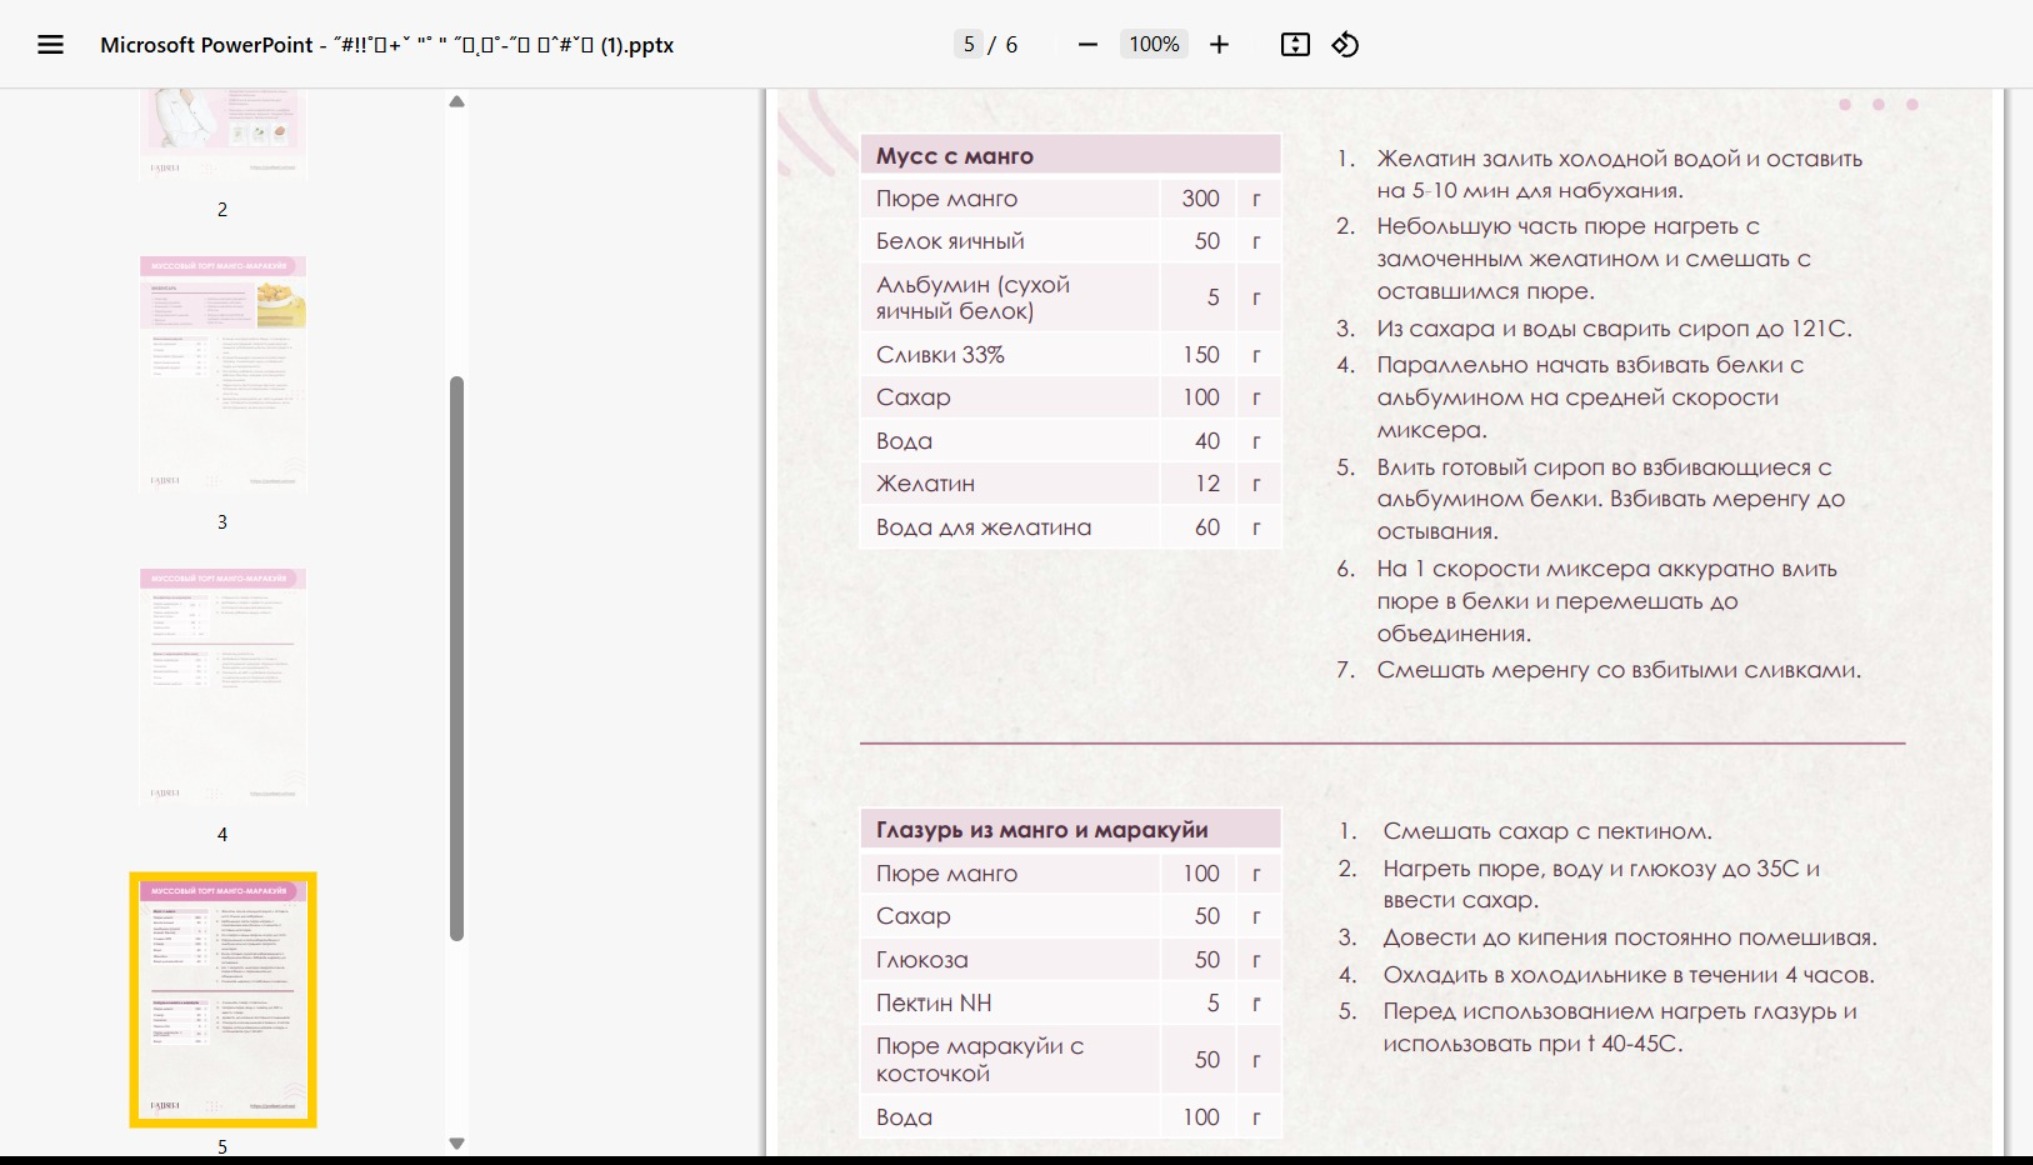
Task: Click the document title text
Action: tap(386, 45)
